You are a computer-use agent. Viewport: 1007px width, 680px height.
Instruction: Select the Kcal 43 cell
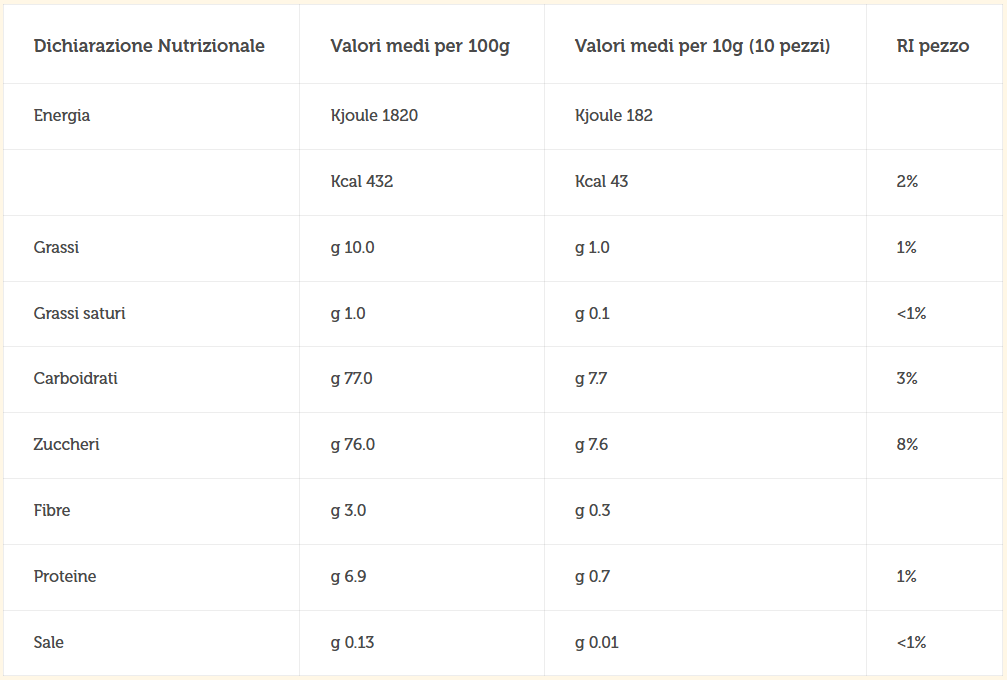point(601,182)
